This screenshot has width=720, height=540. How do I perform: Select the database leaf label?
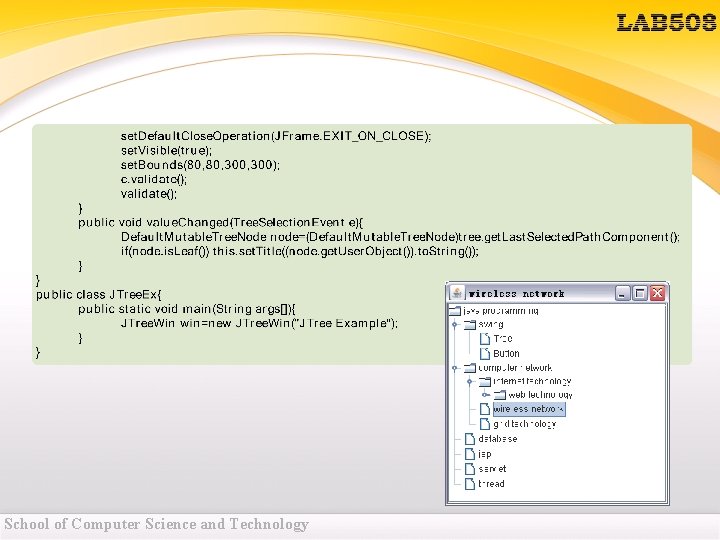498,439
